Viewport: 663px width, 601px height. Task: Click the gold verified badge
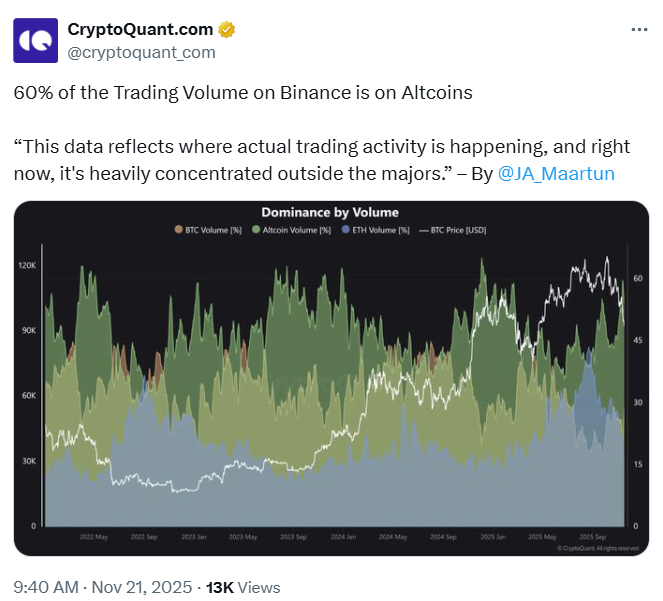pyautogui.click(x=227, y=29)
